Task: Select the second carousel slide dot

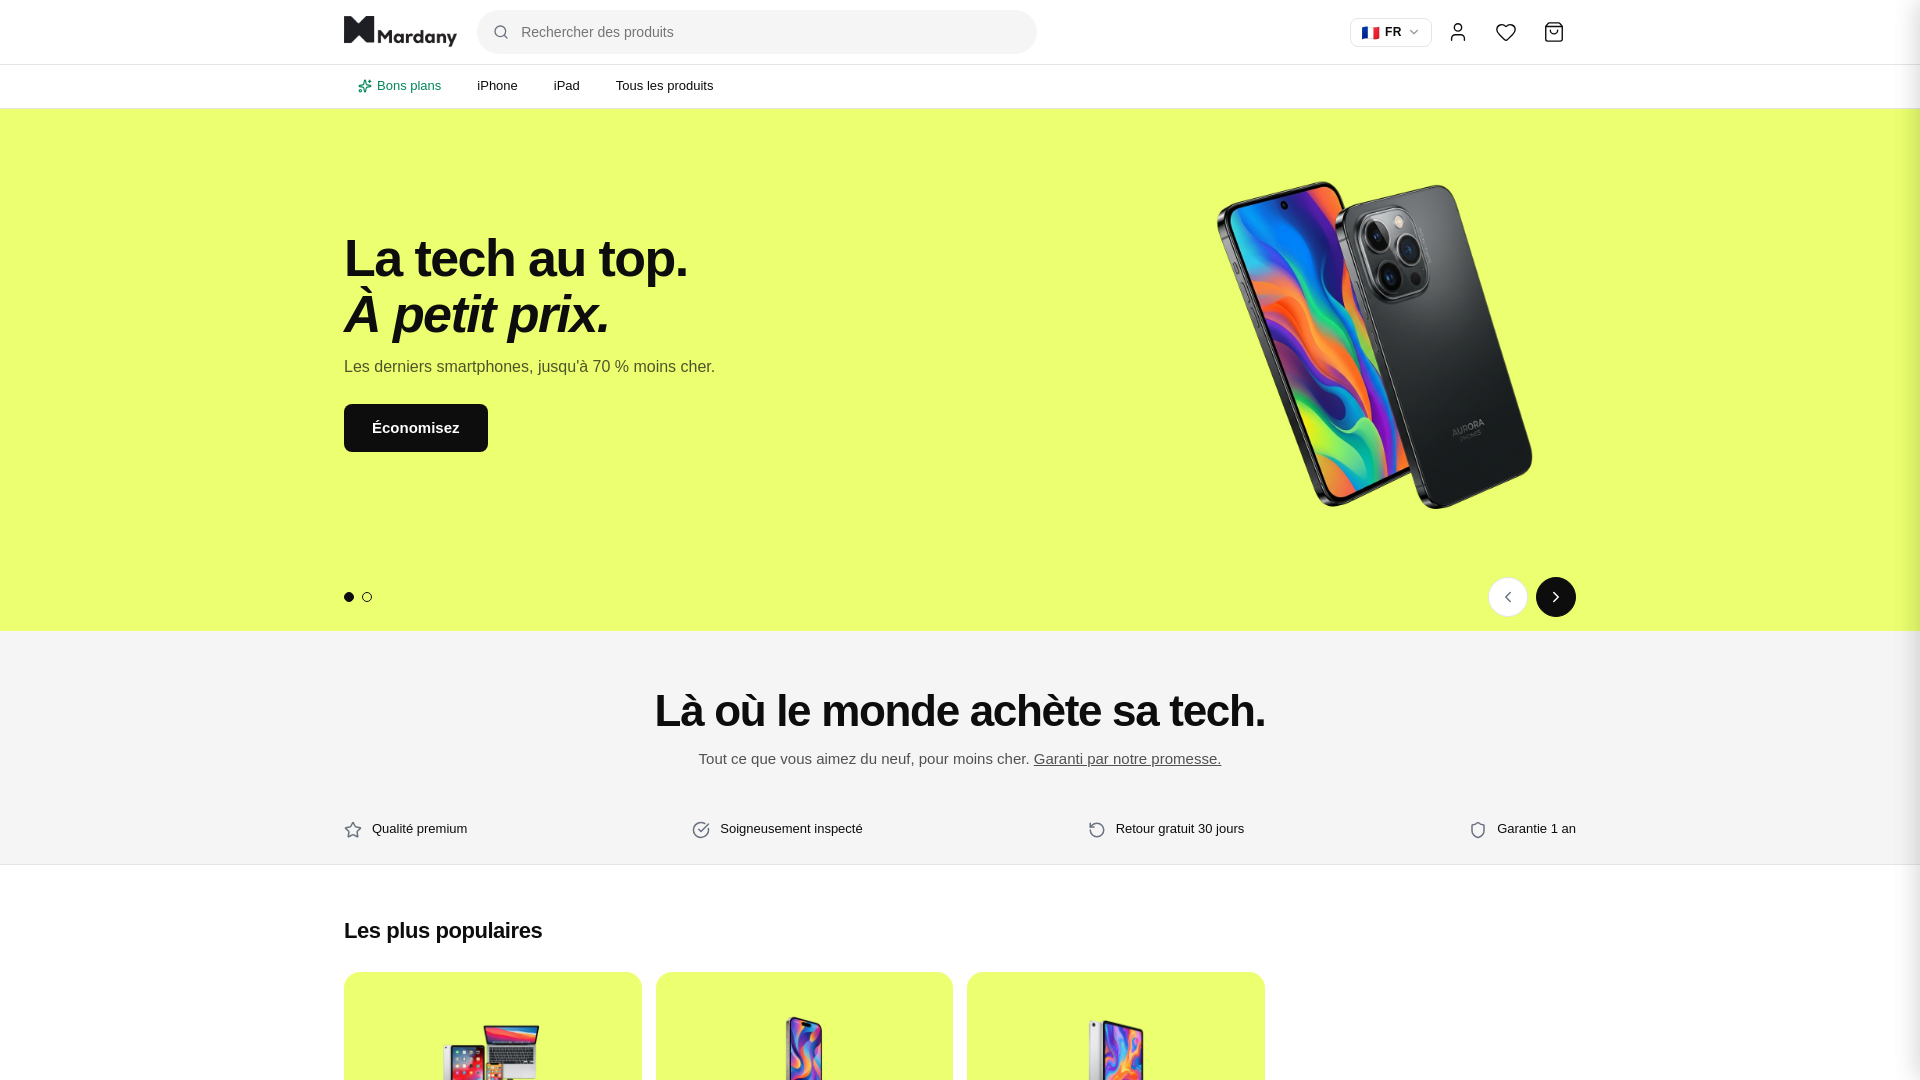Action: click(x=367, y=597)
